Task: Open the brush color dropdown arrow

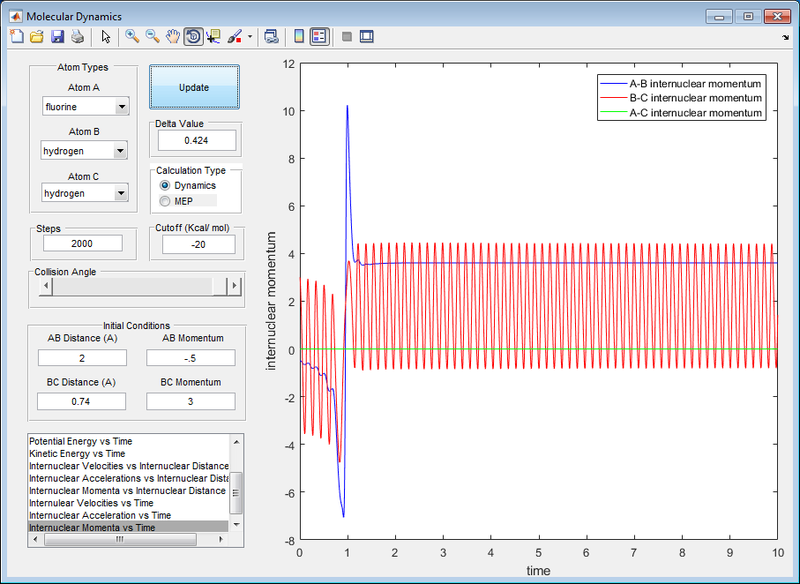Action: [x=249, y=36]
